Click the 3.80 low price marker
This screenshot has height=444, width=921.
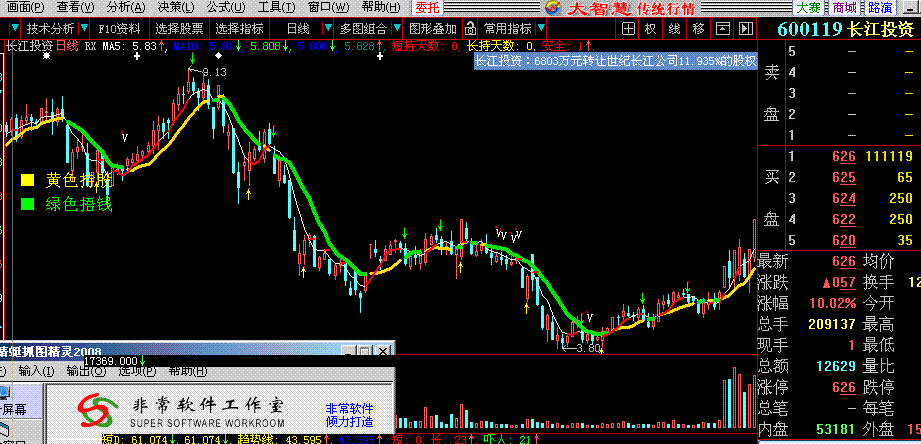click(x=588, y=348)
